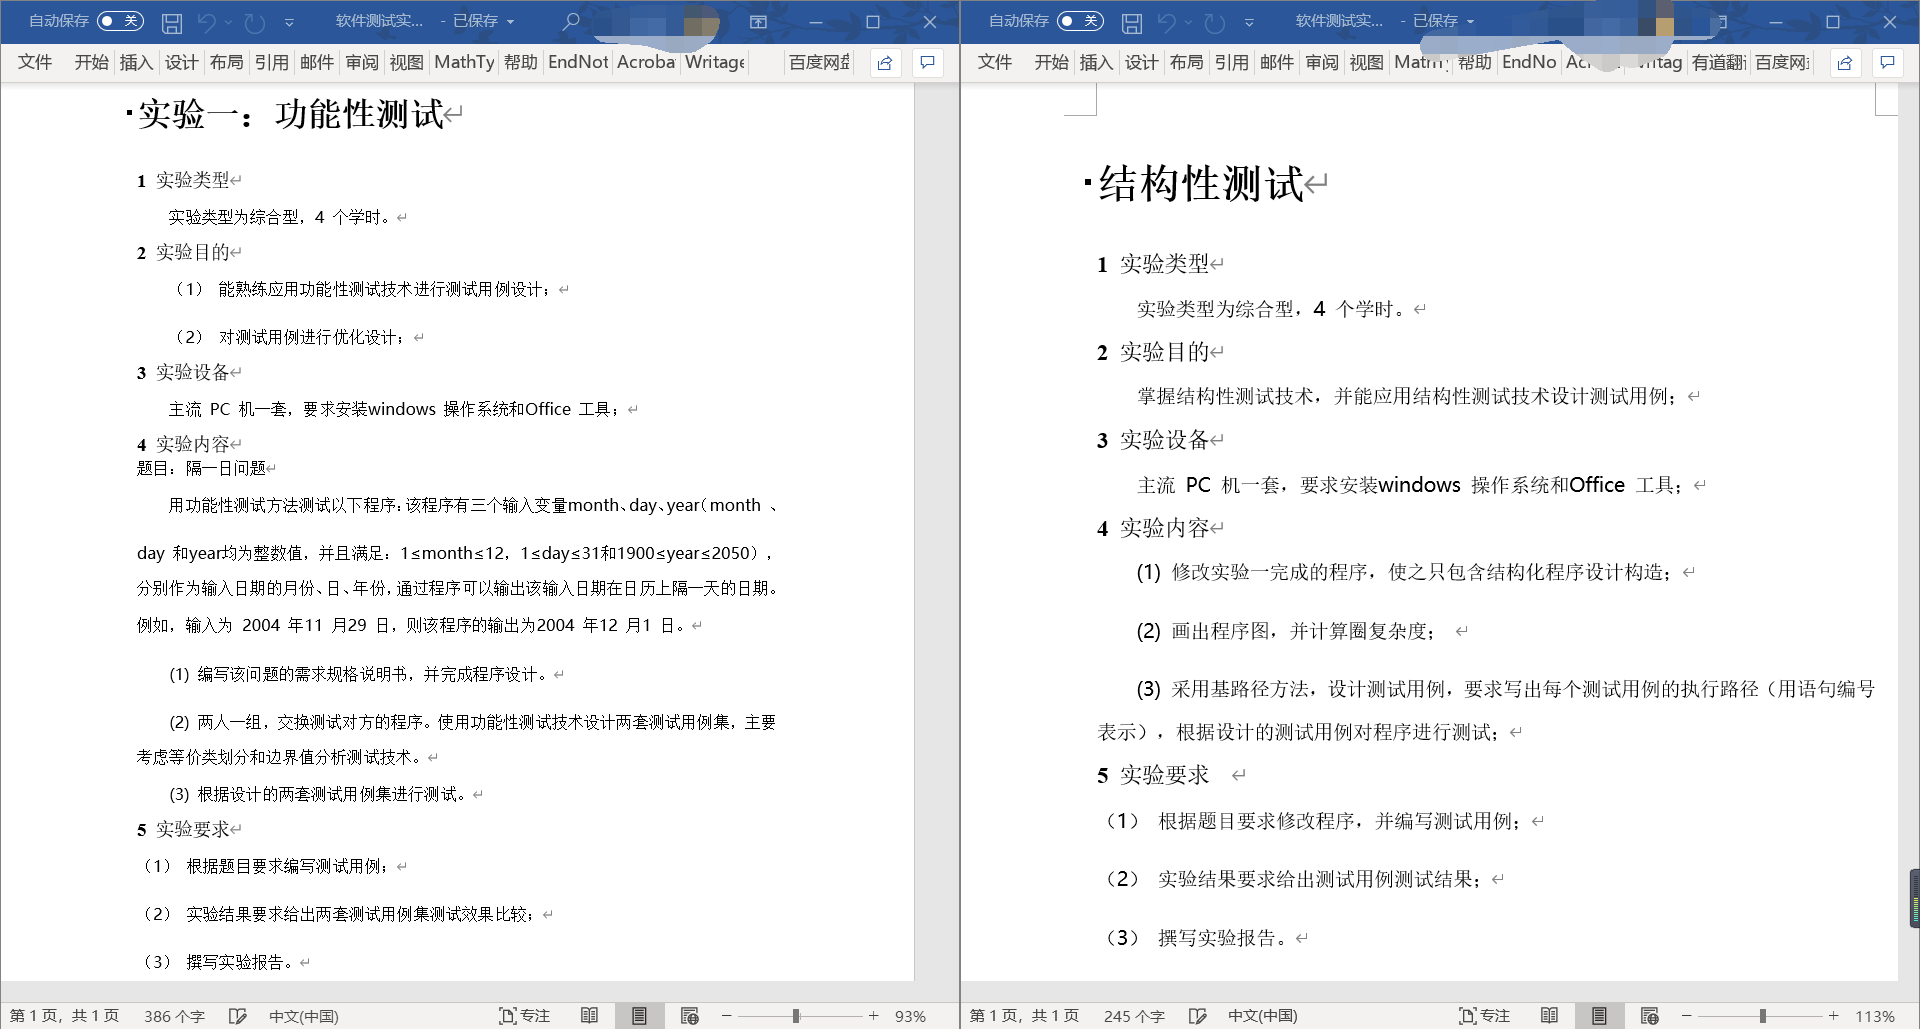Open the 布局 tab in the right window
Image resolution: width=1920 pixels, height=1029 pixels.
[1186, 62]
